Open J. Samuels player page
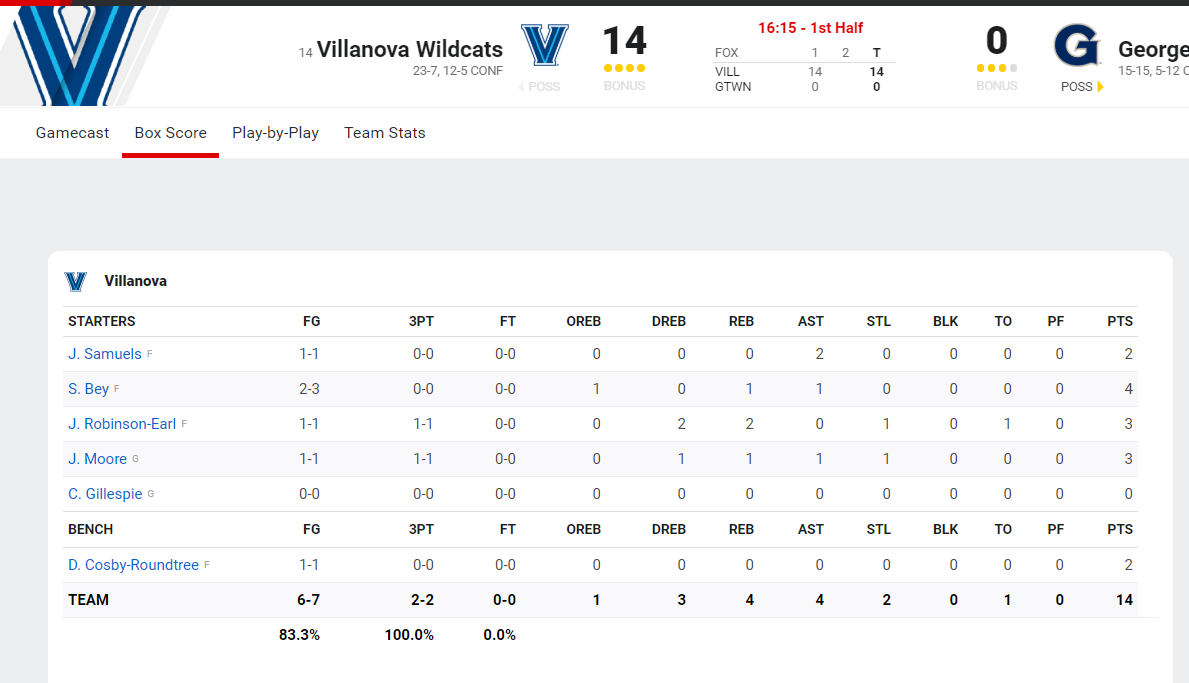The width and height of the screenshot is (1189, 683). coord(105,354)
